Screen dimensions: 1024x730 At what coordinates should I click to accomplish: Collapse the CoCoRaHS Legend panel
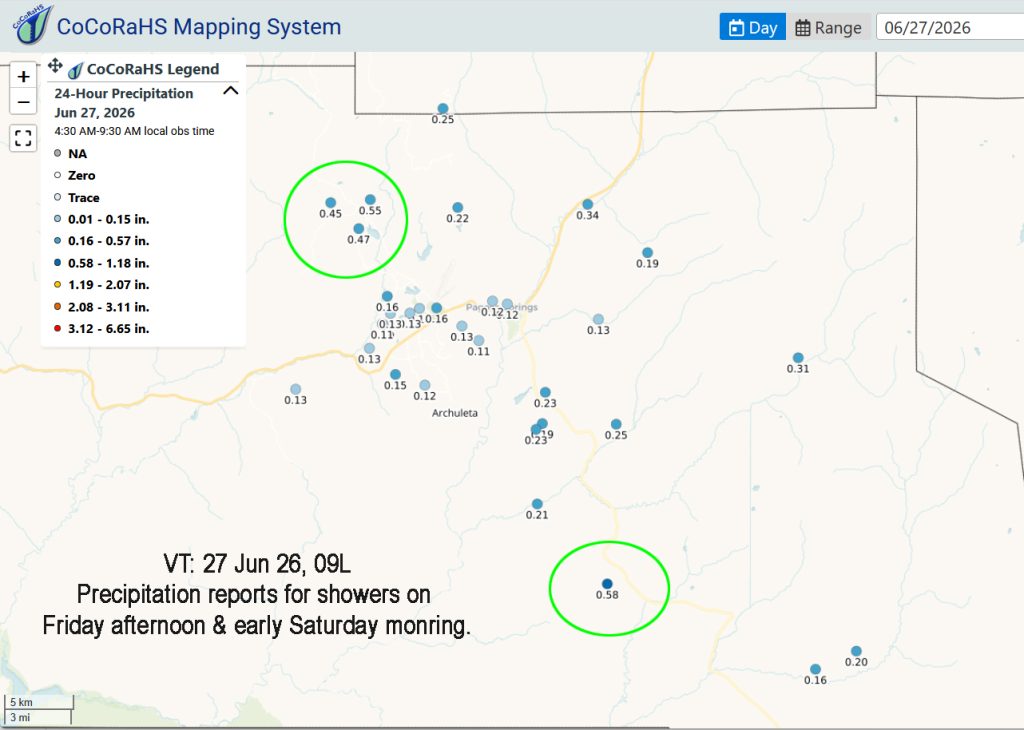pos(231,91)
